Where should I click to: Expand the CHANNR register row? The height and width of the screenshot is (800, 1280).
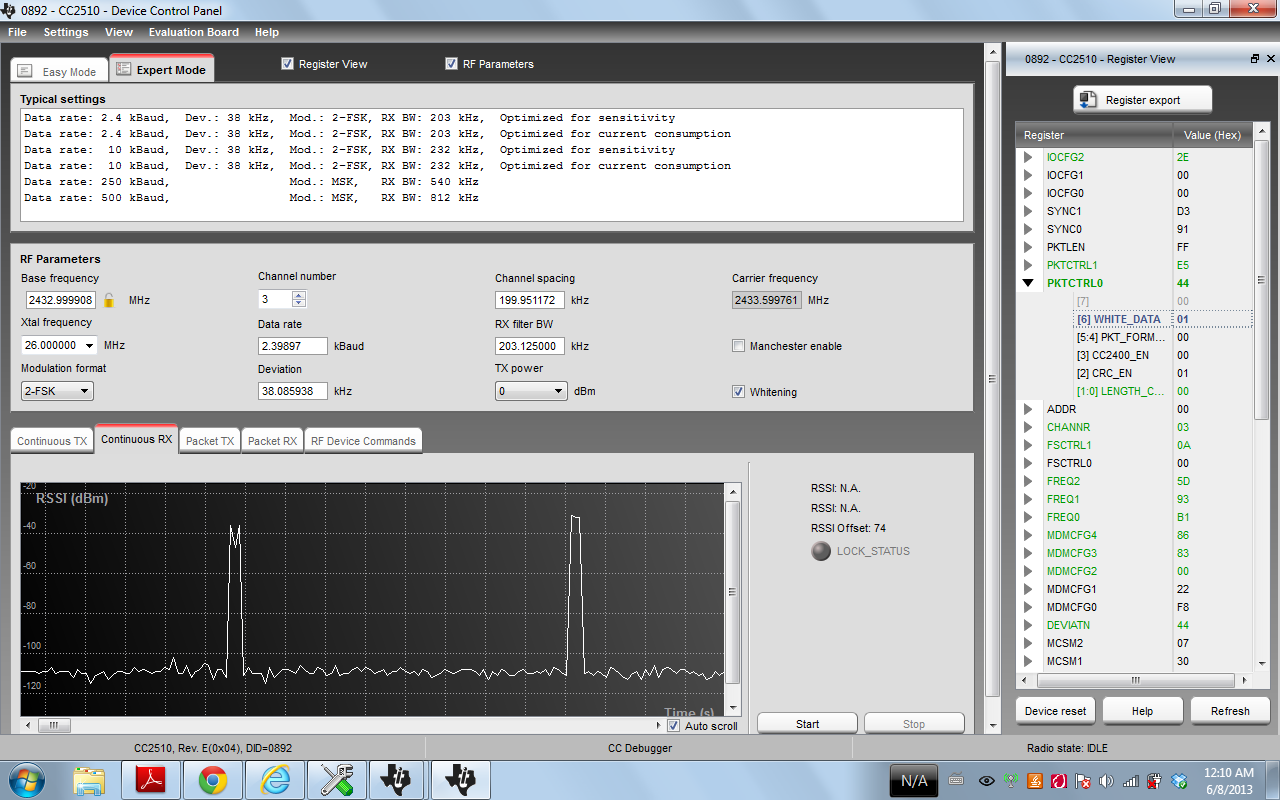1028,427
